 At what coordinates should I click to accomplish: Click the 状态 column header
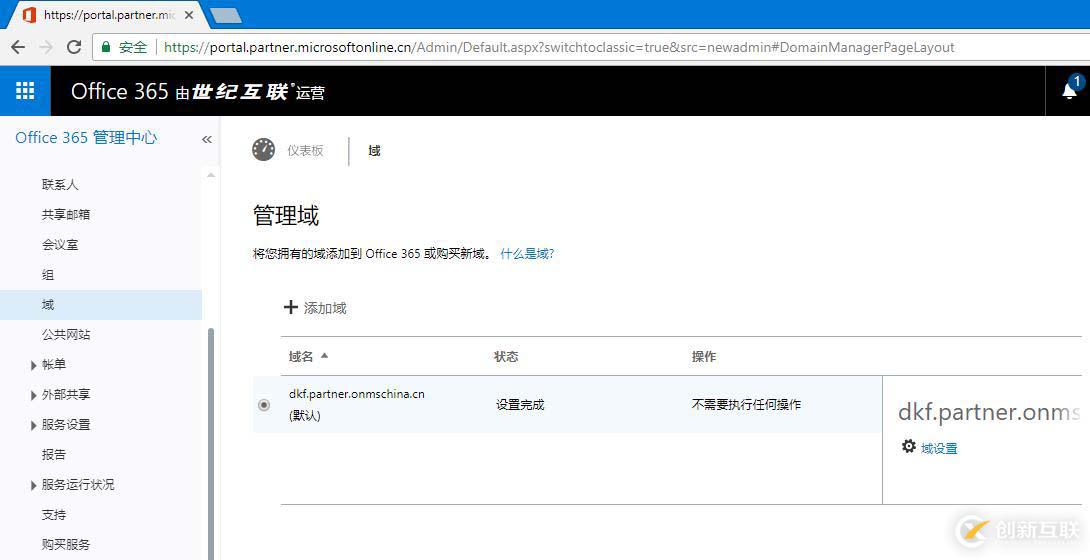506,356
